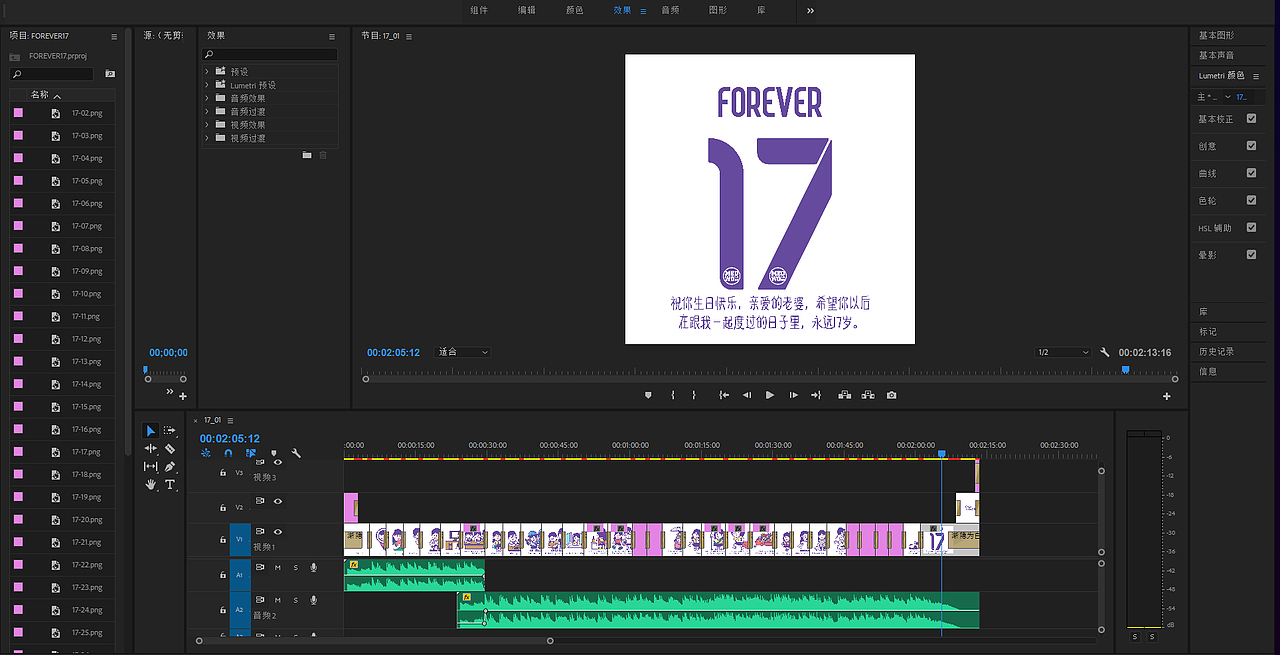Toggle 色轮 checkbox in Lumetri
This screenshot has width=1280, height=655.
[x=1251, y=200]
